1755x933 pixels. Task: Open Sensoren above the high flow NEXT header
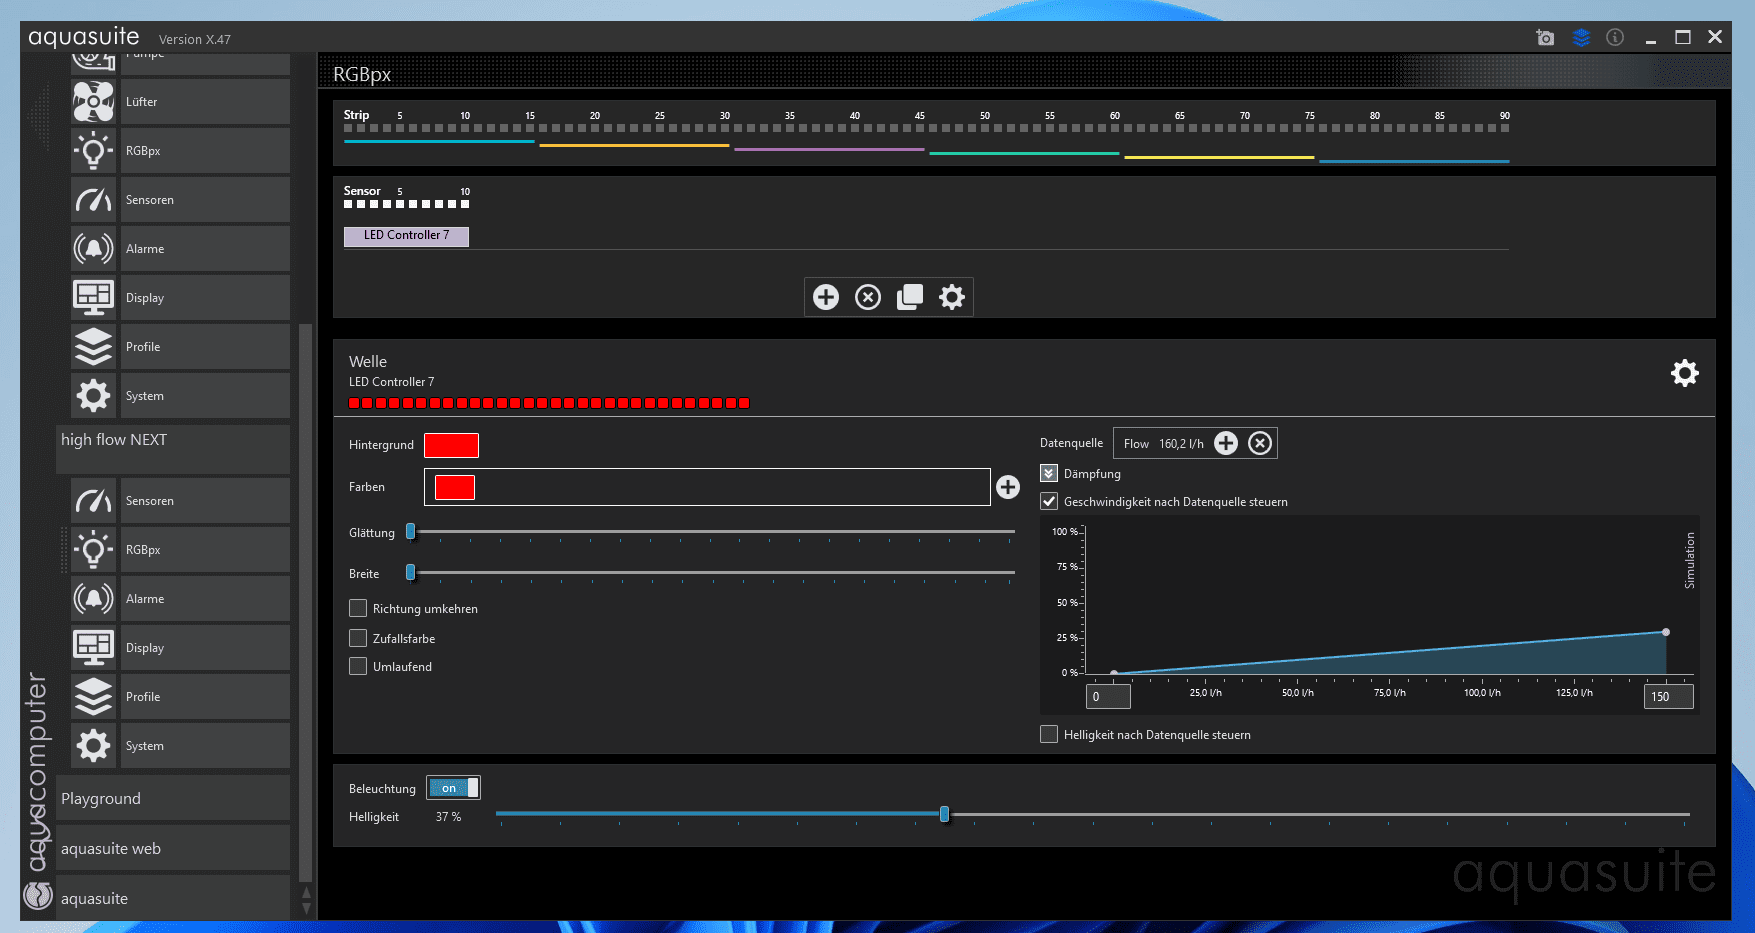(180, 200)
